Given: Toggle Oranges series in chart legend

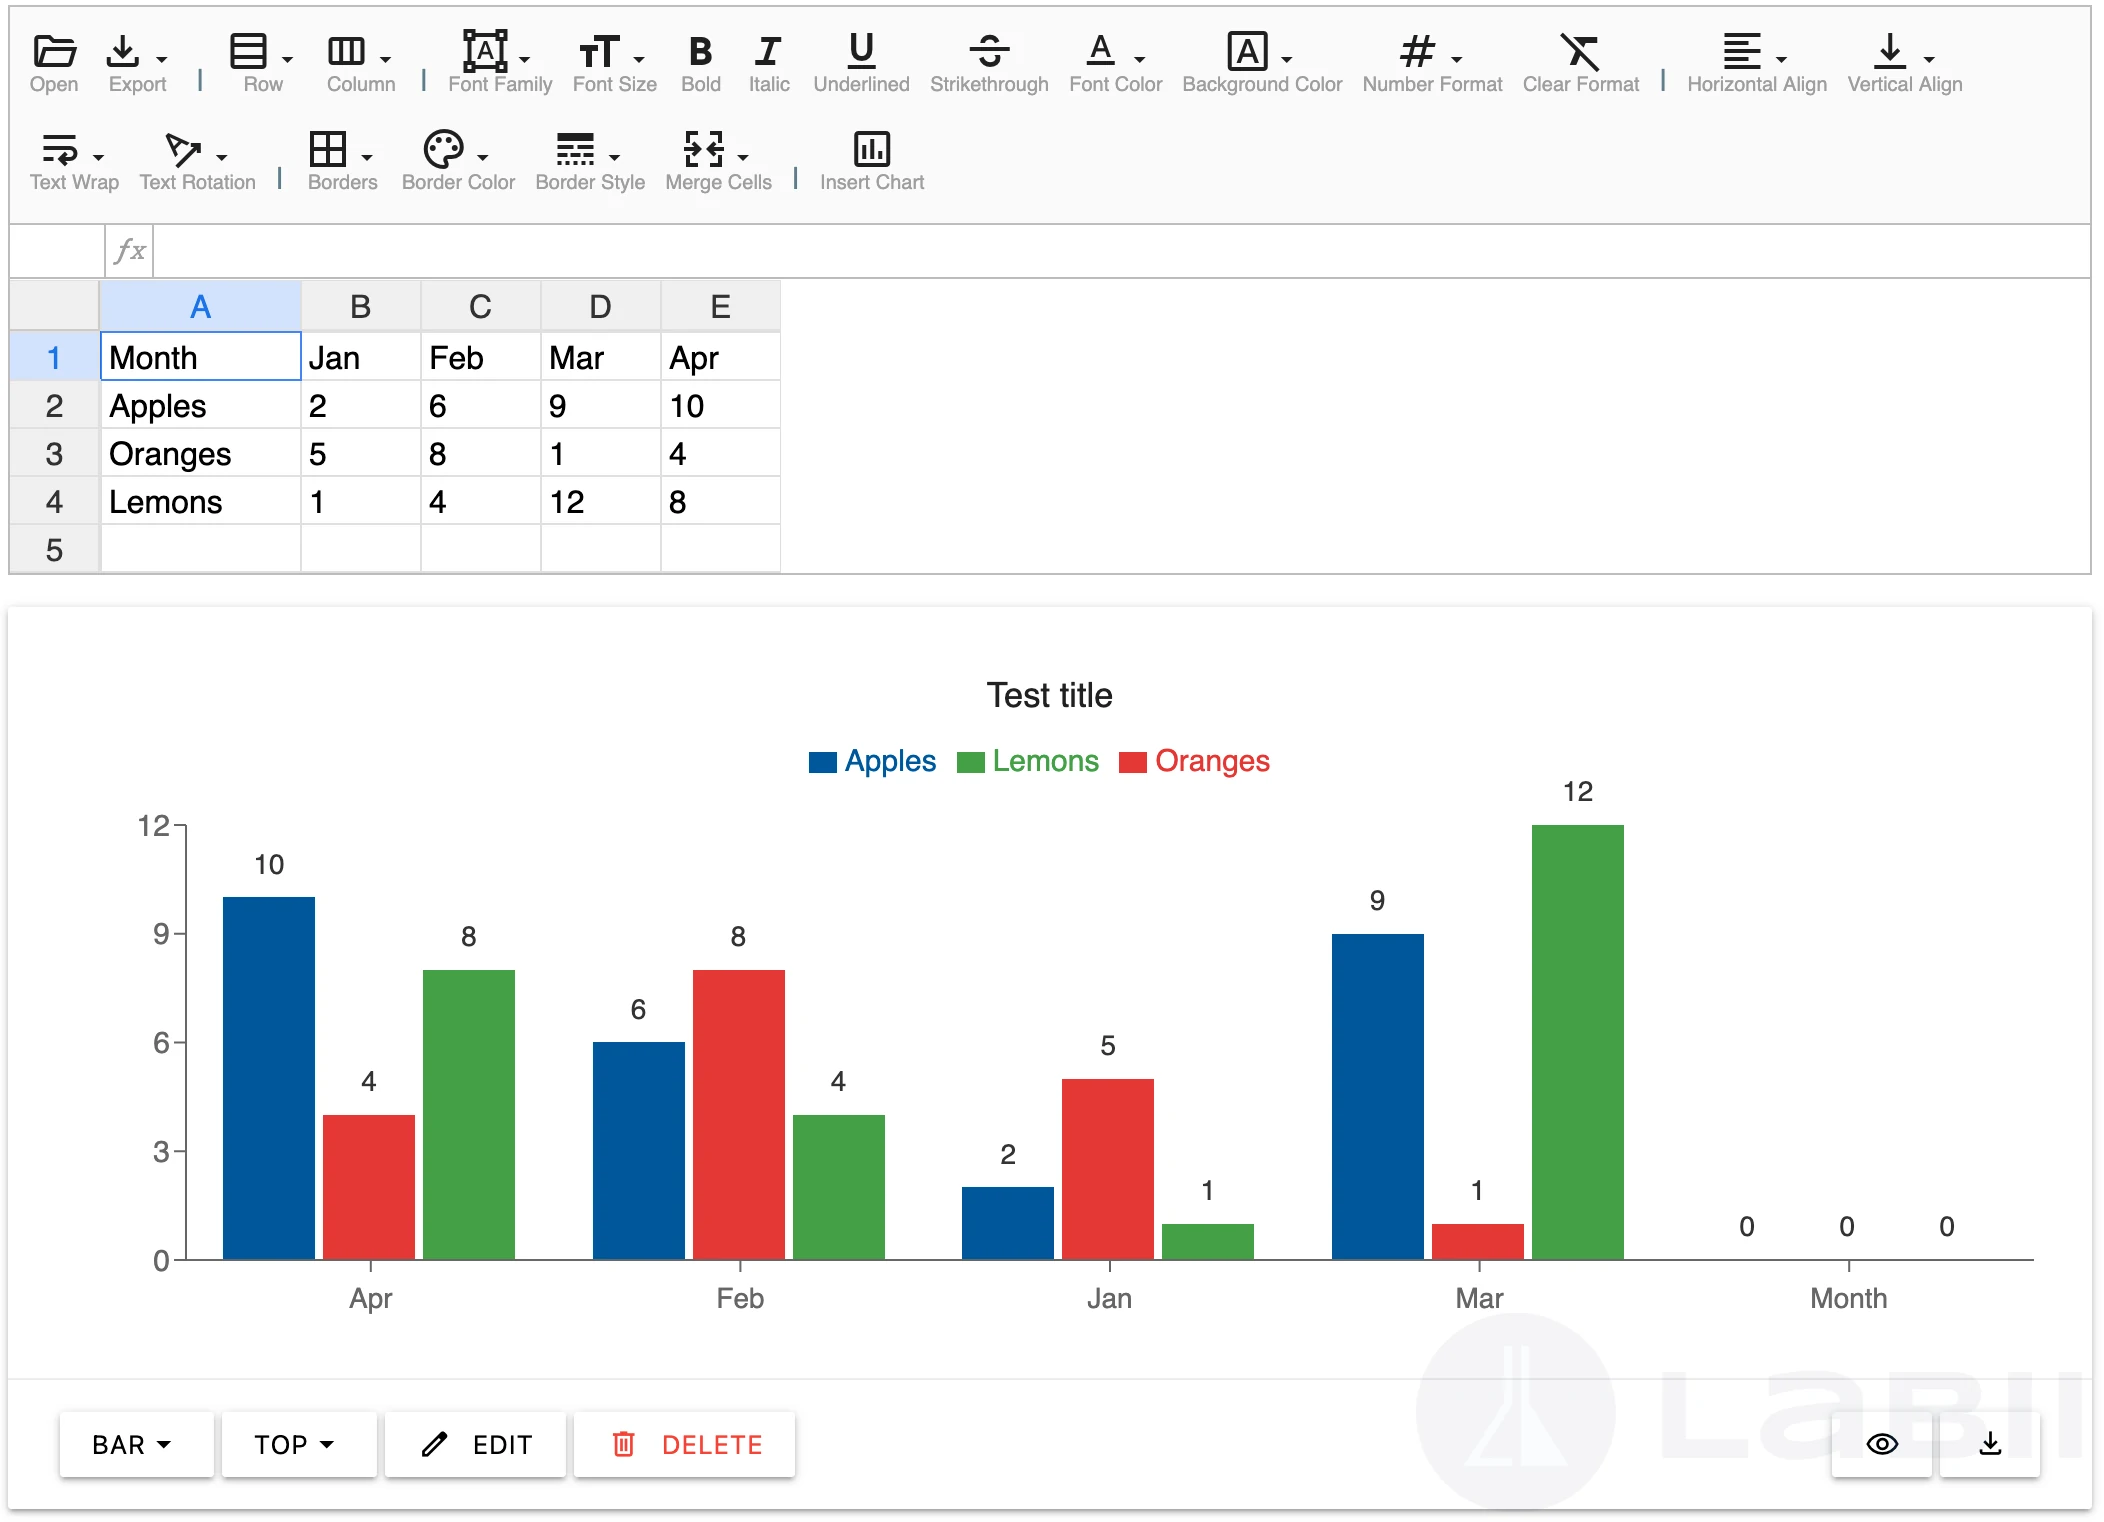Looking at the screenshot, I should pyautogui.click(x=1194, y=761).
